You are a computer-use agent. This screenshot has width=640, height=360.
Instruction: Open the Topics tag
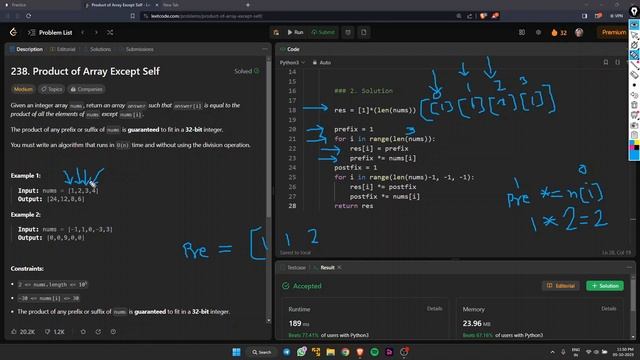click(51, 89)
